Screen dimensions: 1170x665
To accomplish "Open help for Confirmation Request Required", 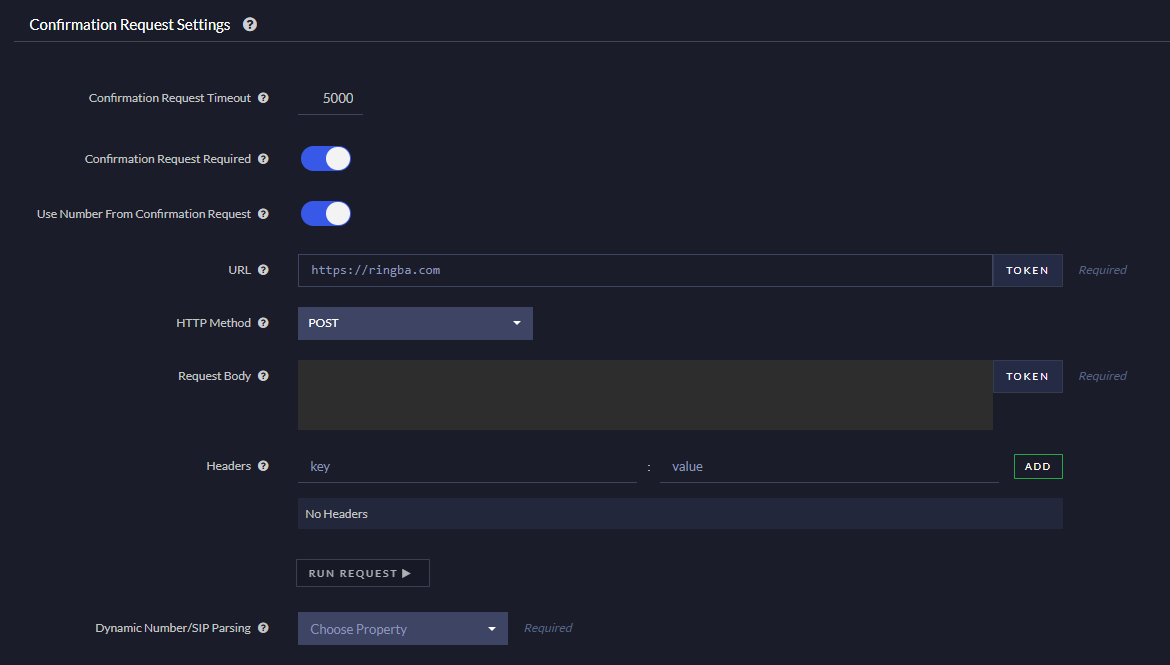I will (x=263, y=158).
